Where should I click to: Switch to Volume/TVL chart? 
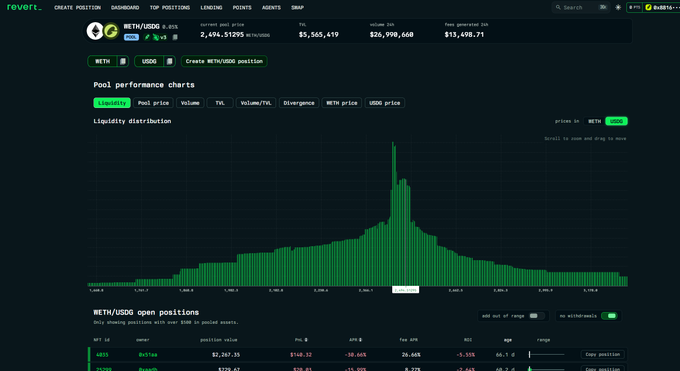click(x=256, y=103)
